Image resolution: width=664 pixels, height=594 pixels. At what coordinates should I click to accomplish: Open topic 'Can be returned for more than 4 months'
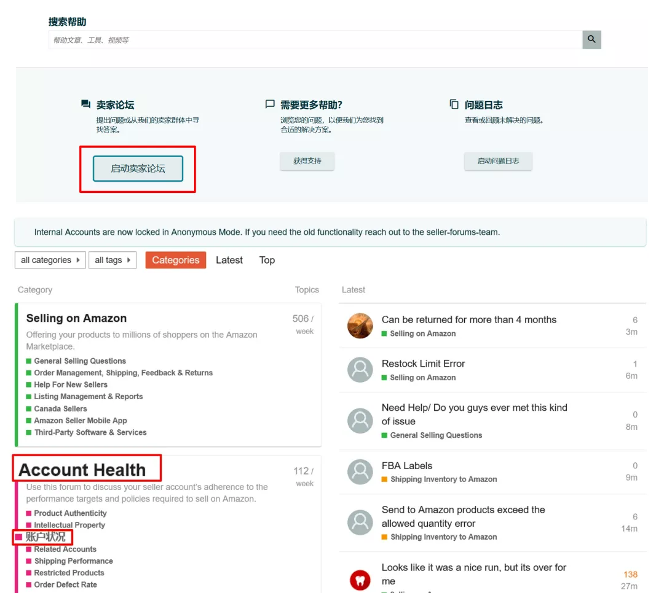point(469,320)
